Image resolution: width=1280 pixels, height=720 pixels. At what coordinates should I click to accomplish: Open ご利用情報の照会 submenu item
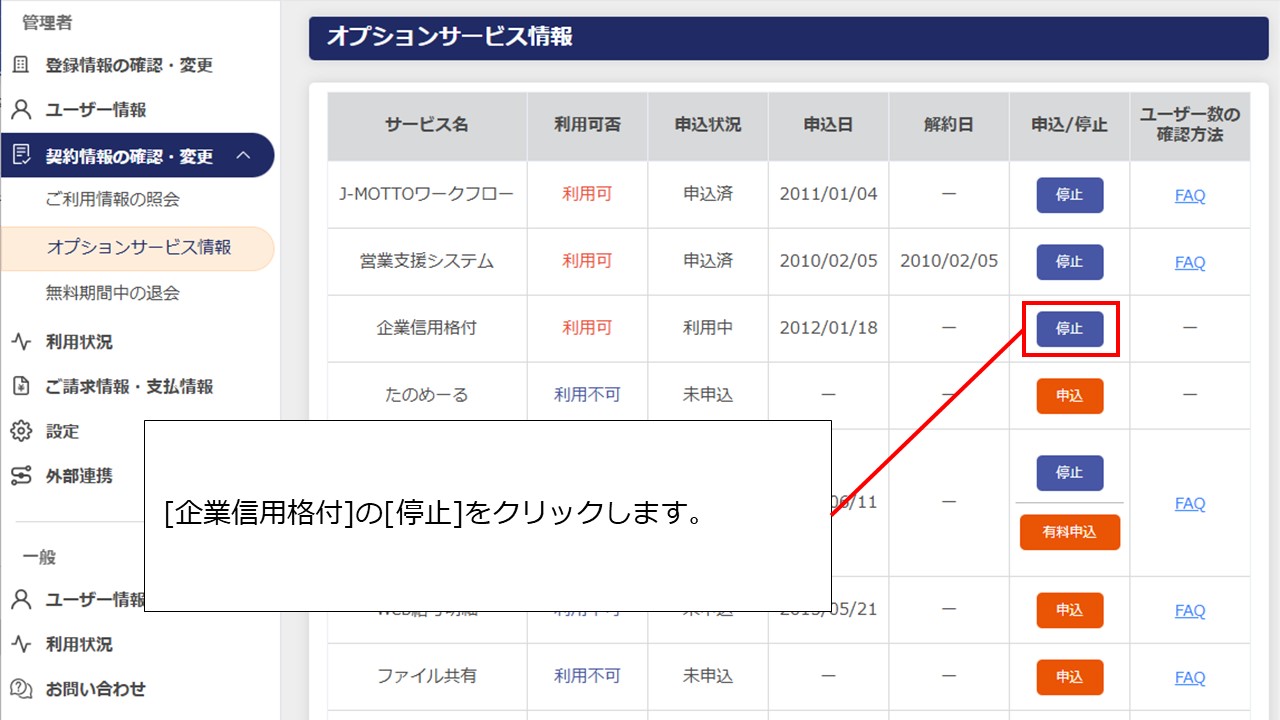(x=113, y=200)
